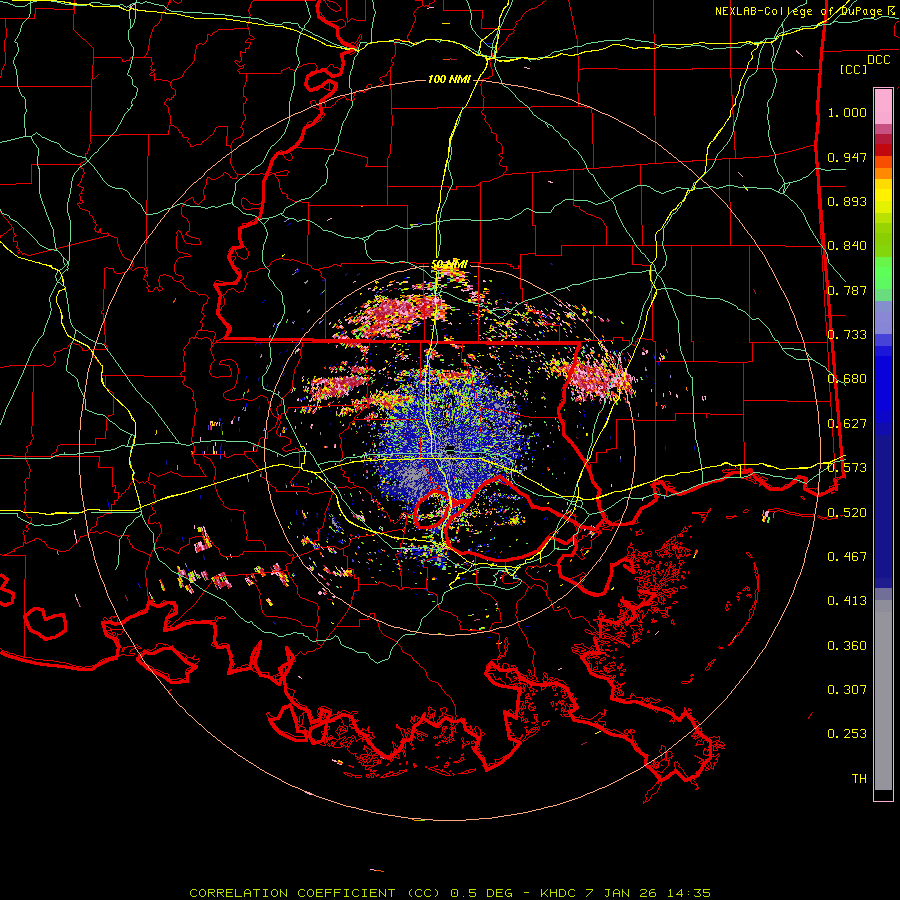The width and height of the screenshot is (900, 900).
Task: Click the 0.787 legend value
Action: (847, 290)
